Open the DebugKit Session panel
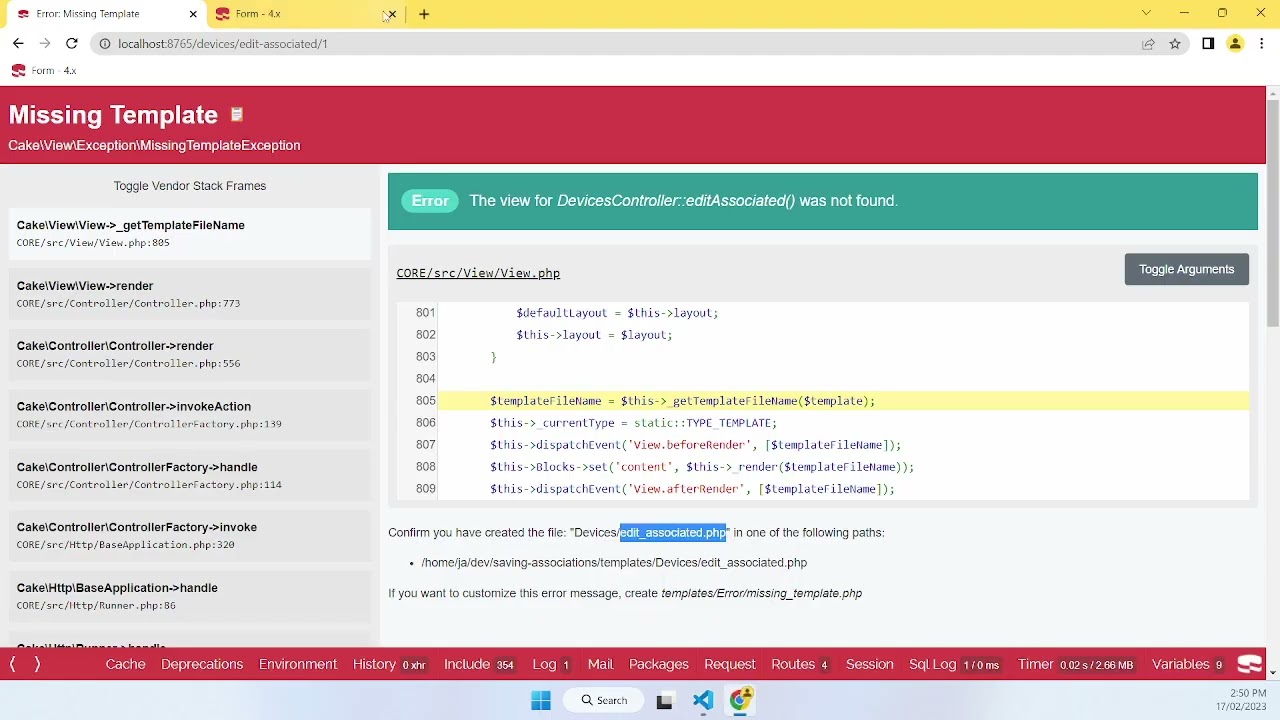The image size is (1280, 720). click(x=870, y=664)
